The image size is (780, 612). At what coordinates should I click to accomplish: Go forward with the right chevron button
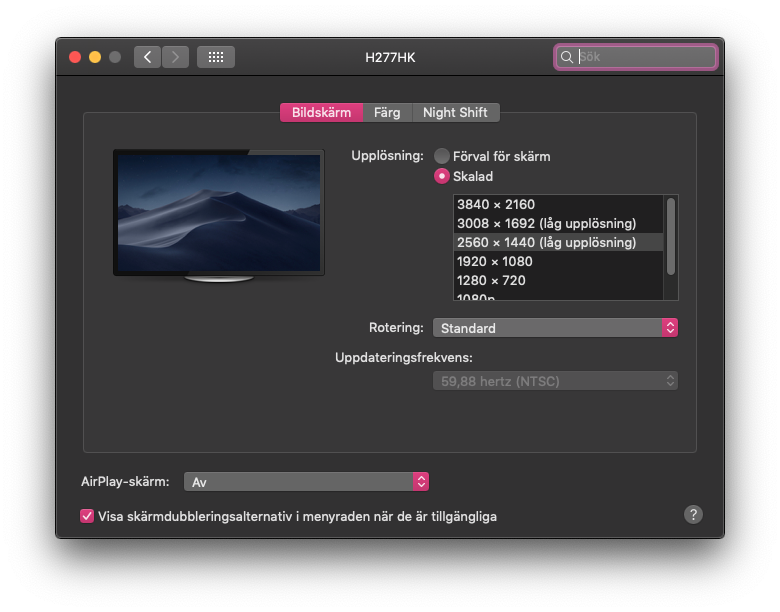tap(175, 57)
